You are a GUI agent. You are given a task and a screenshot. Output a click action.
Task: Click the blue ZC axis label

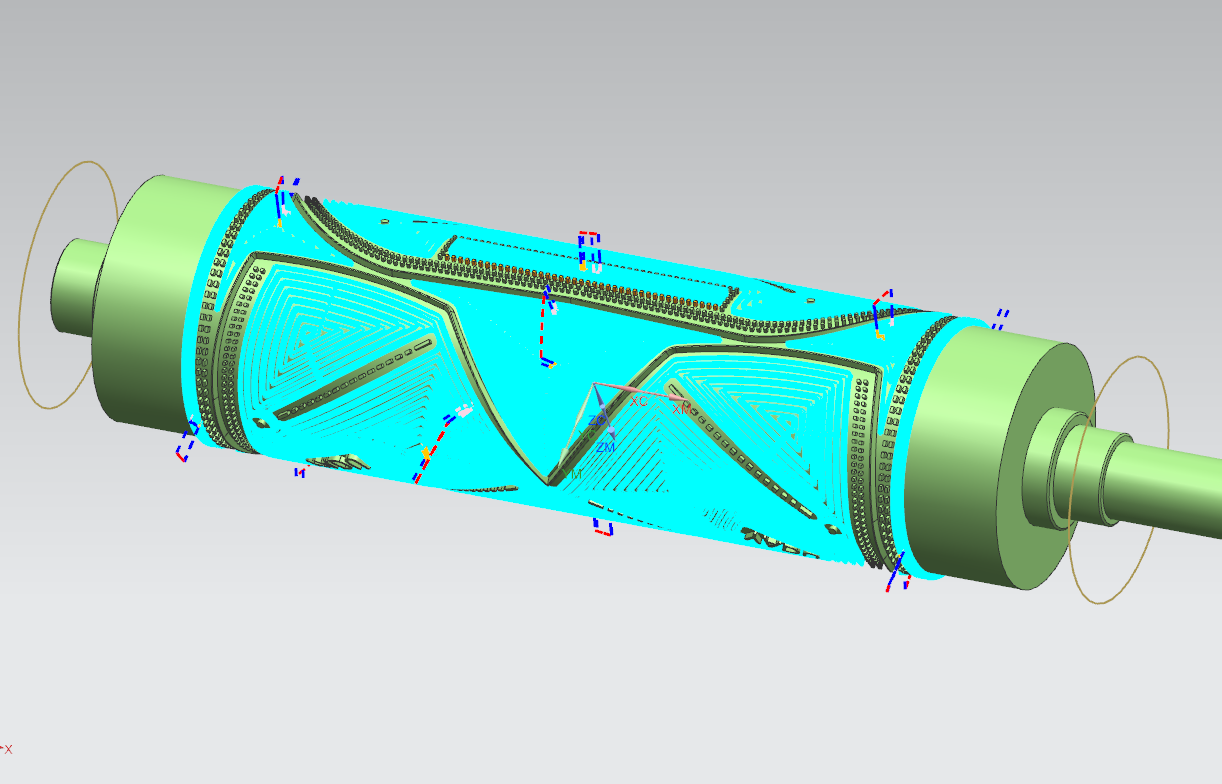pyautogui.click(x=596, y=421)
